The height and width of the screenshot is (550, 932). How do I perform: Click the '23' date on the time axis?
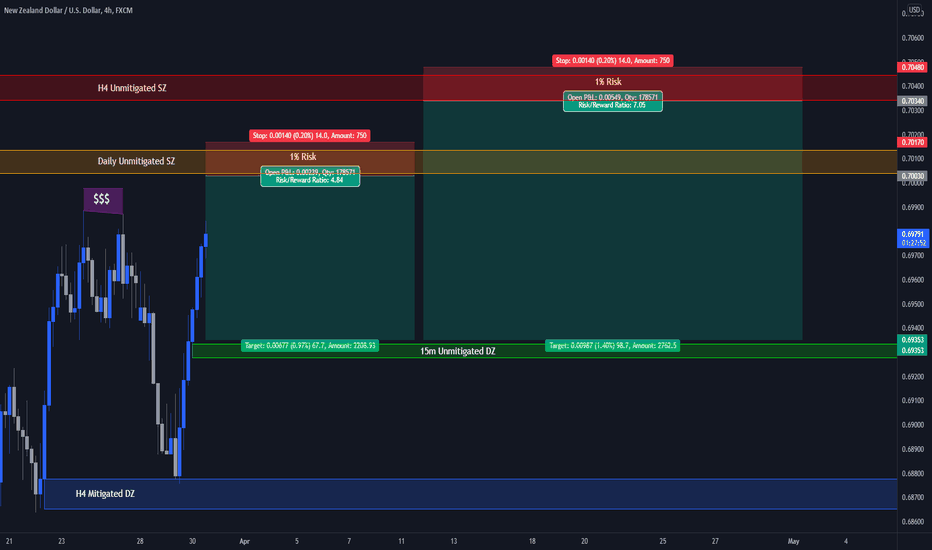[61, 541]
